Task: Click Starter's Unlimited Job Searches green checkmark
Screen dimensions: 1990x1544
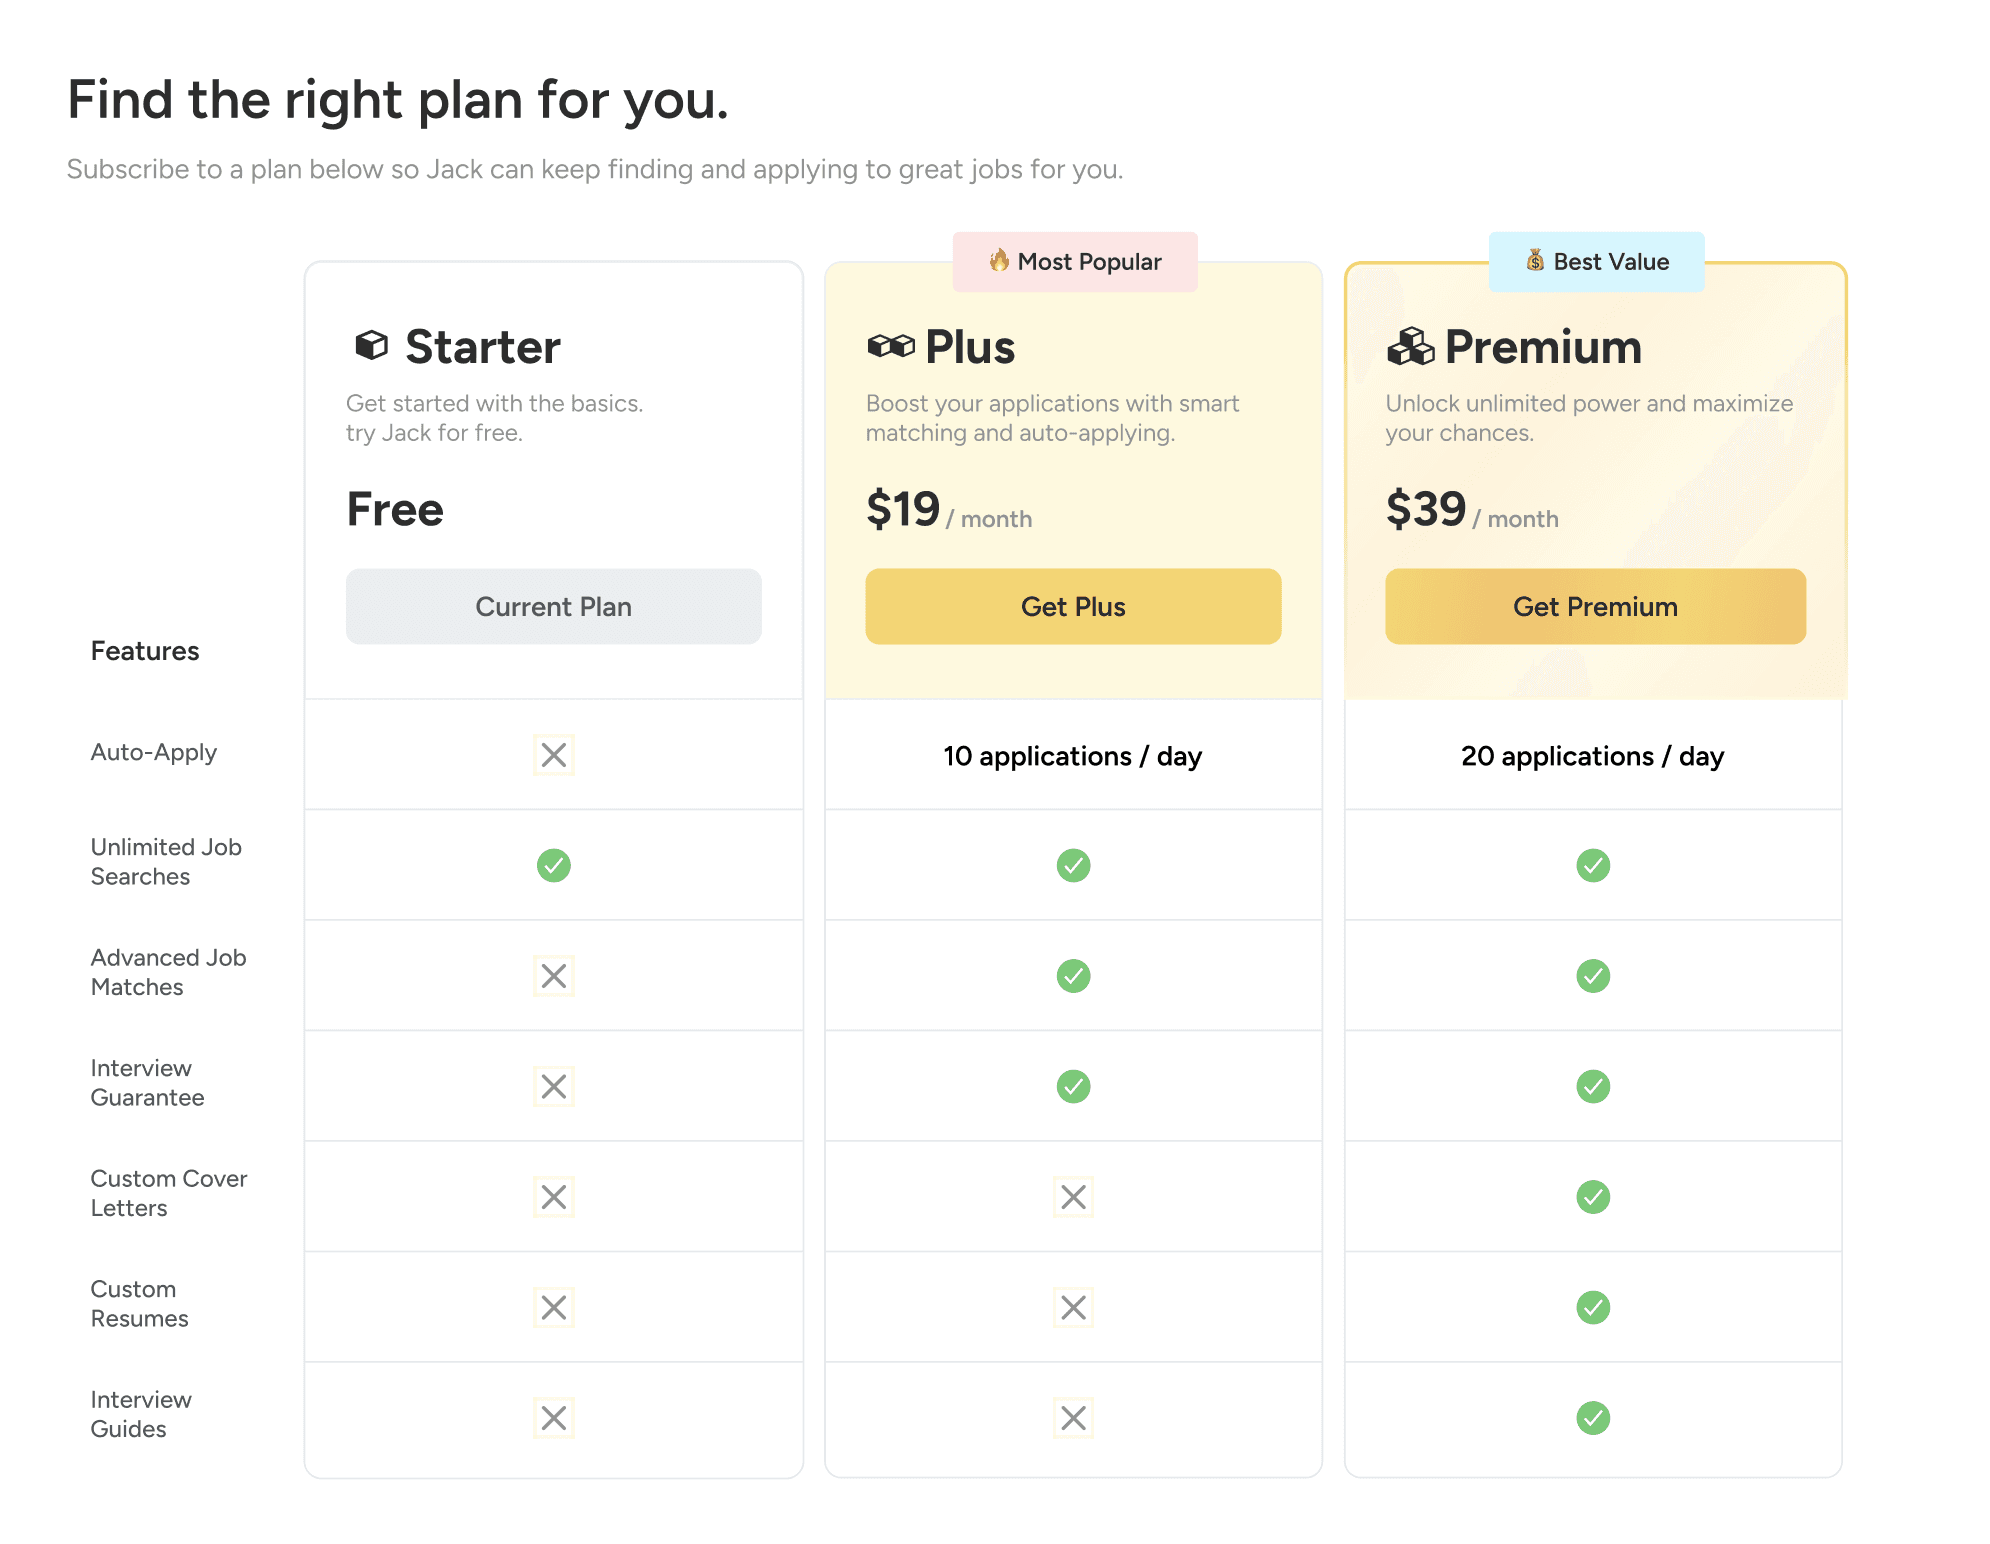Action: 553,865
